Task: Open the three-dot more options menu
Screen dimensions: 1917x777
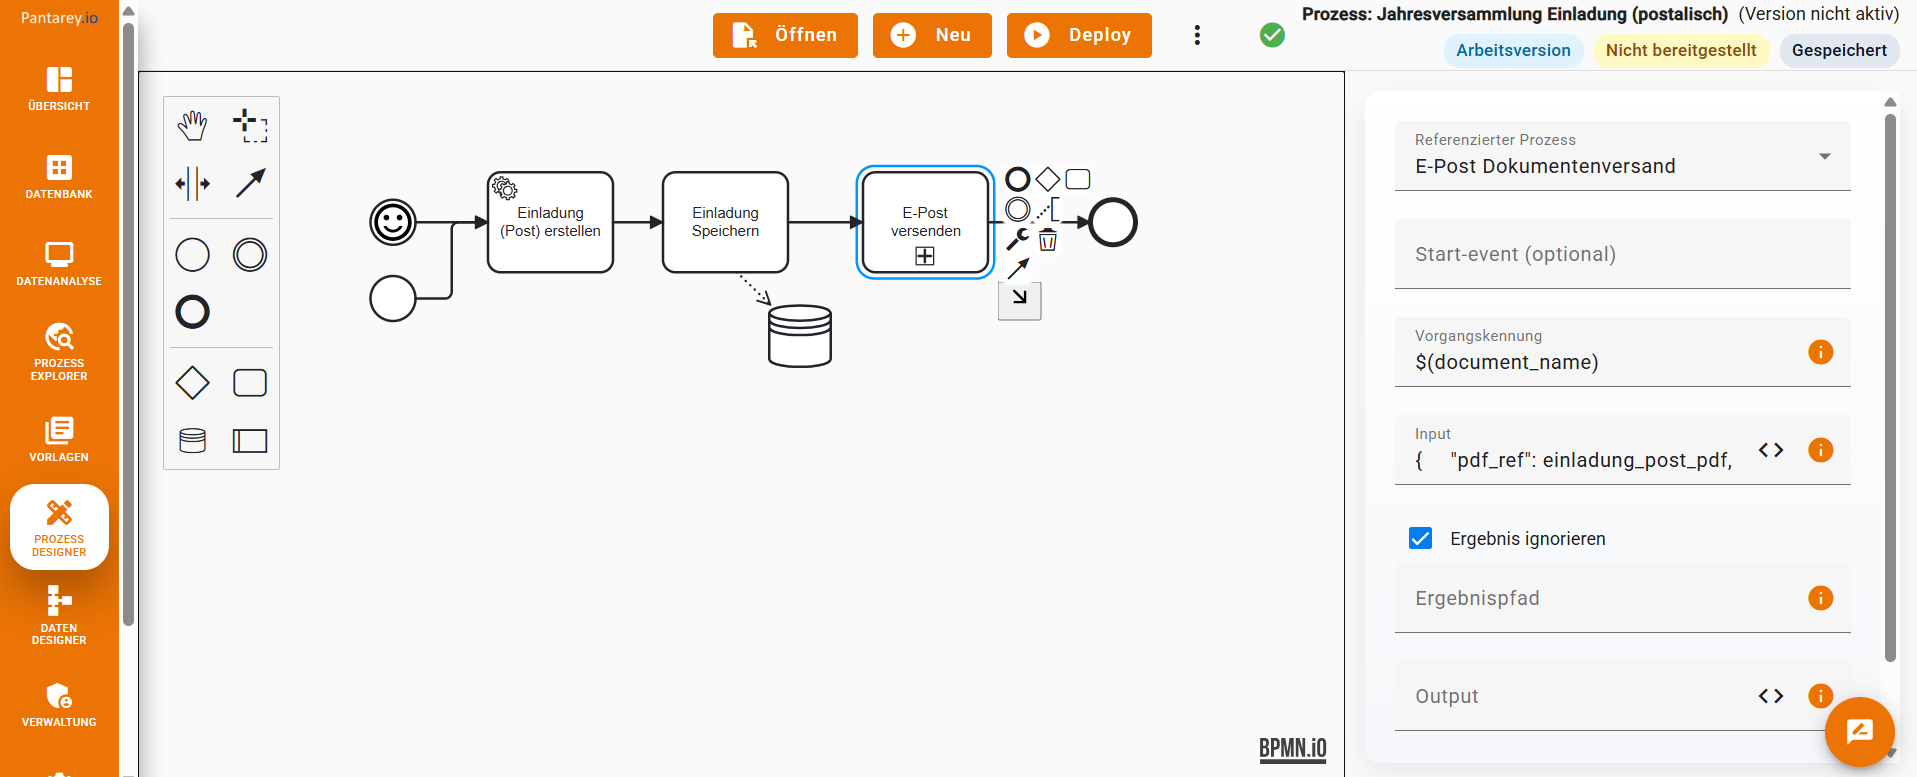Action: pyautogui.click(x=1197, y=36)
